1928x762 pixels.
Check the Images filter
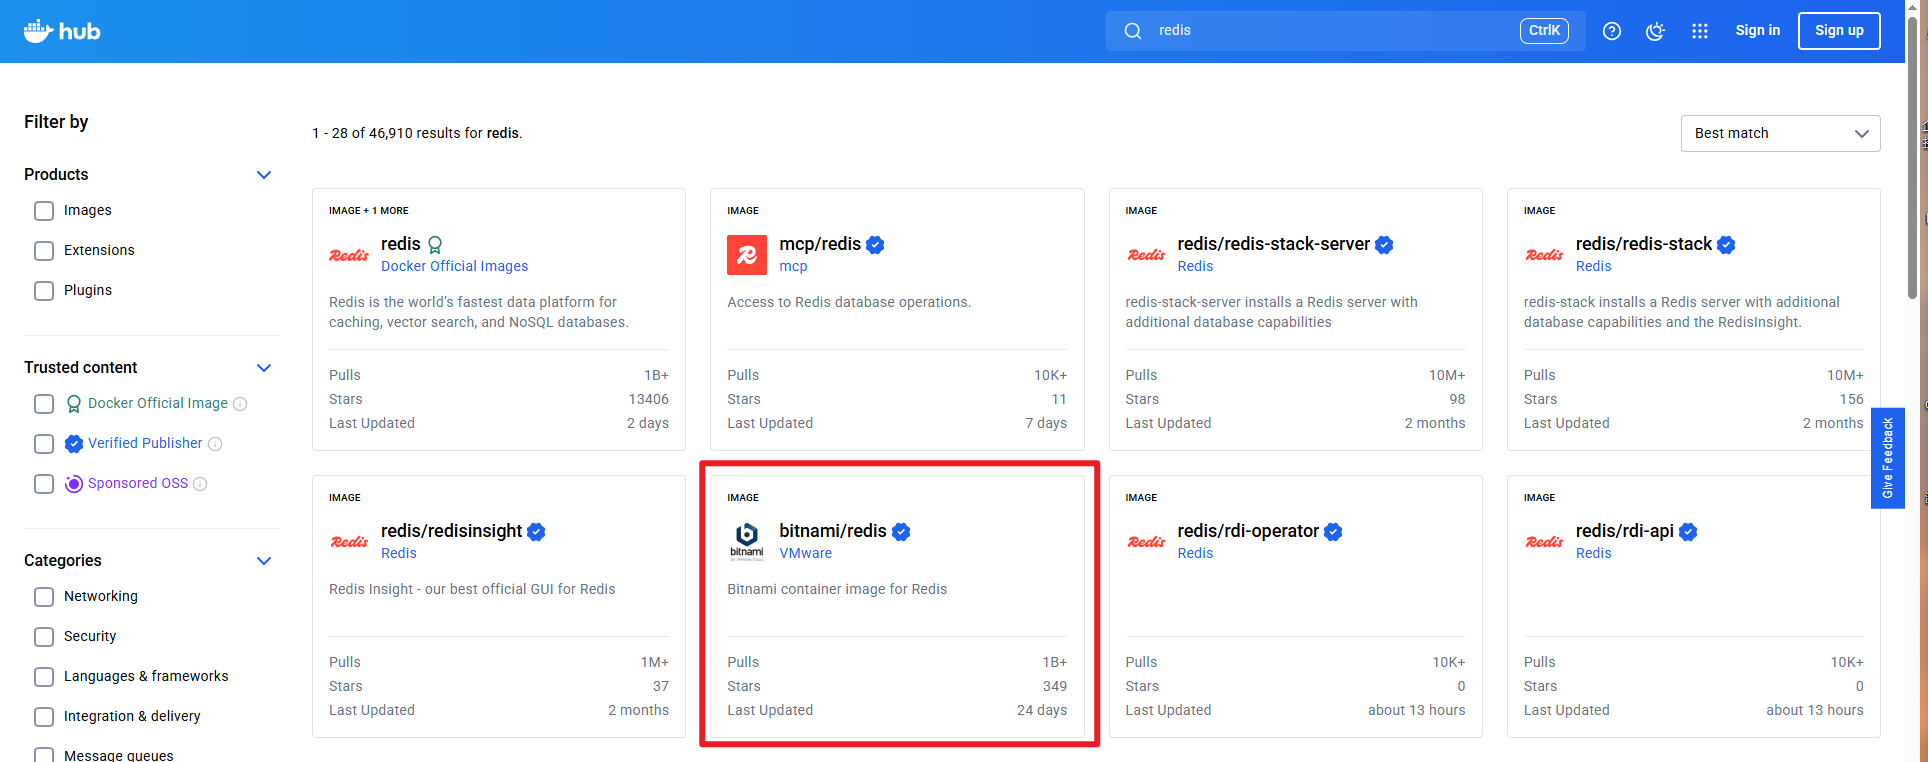coord(44,211)
